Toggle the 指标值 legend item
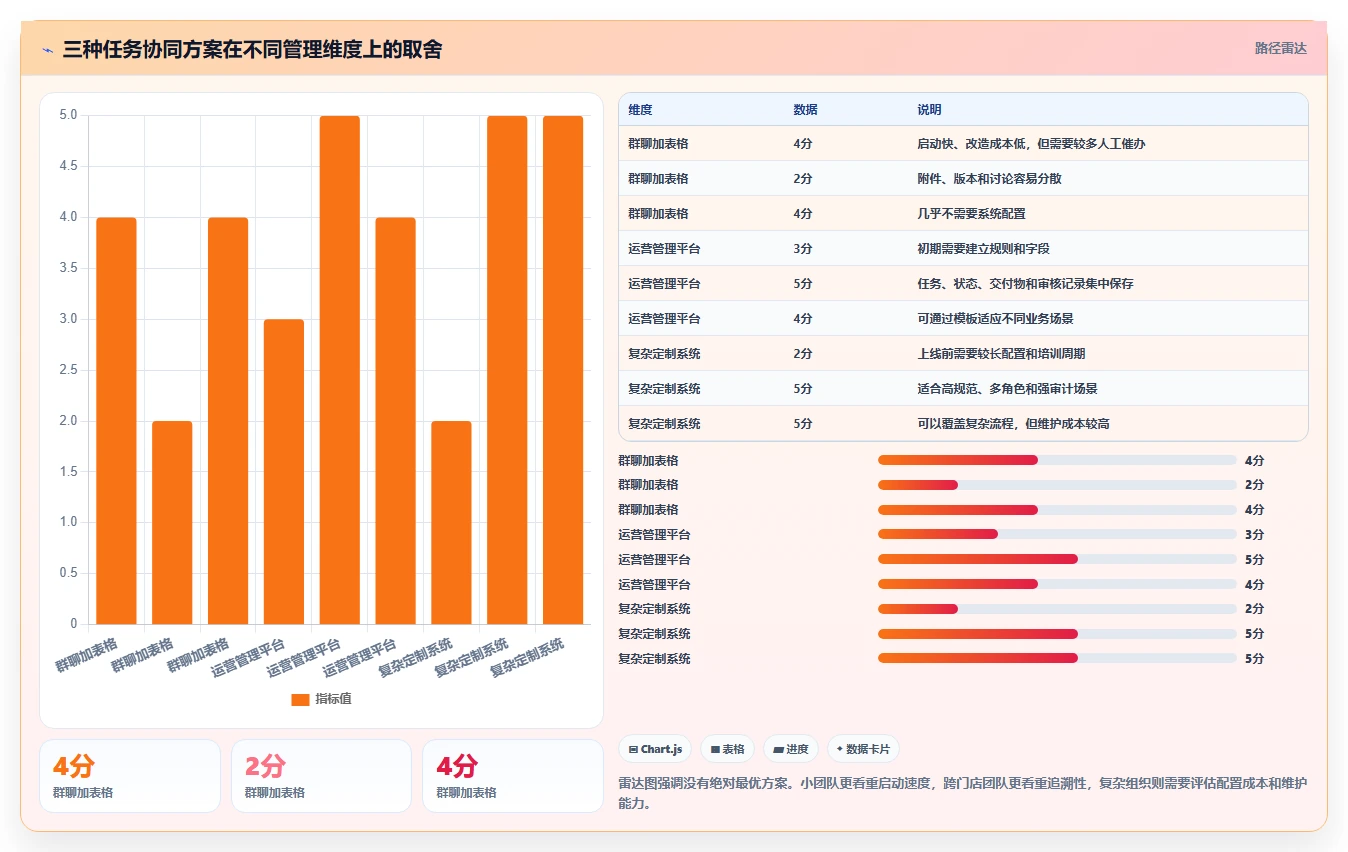The width and height of the screenshot is (1348, 852). pyautogui.click(x=321, y=699)
